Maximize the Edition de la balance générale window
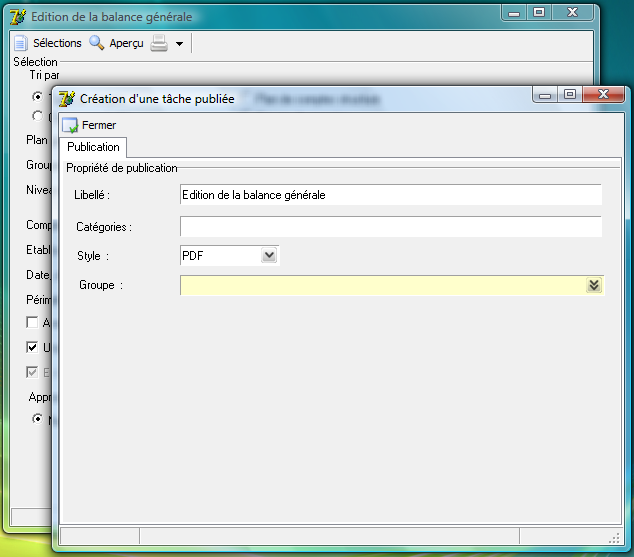634x557 pixels. (539, 13)
